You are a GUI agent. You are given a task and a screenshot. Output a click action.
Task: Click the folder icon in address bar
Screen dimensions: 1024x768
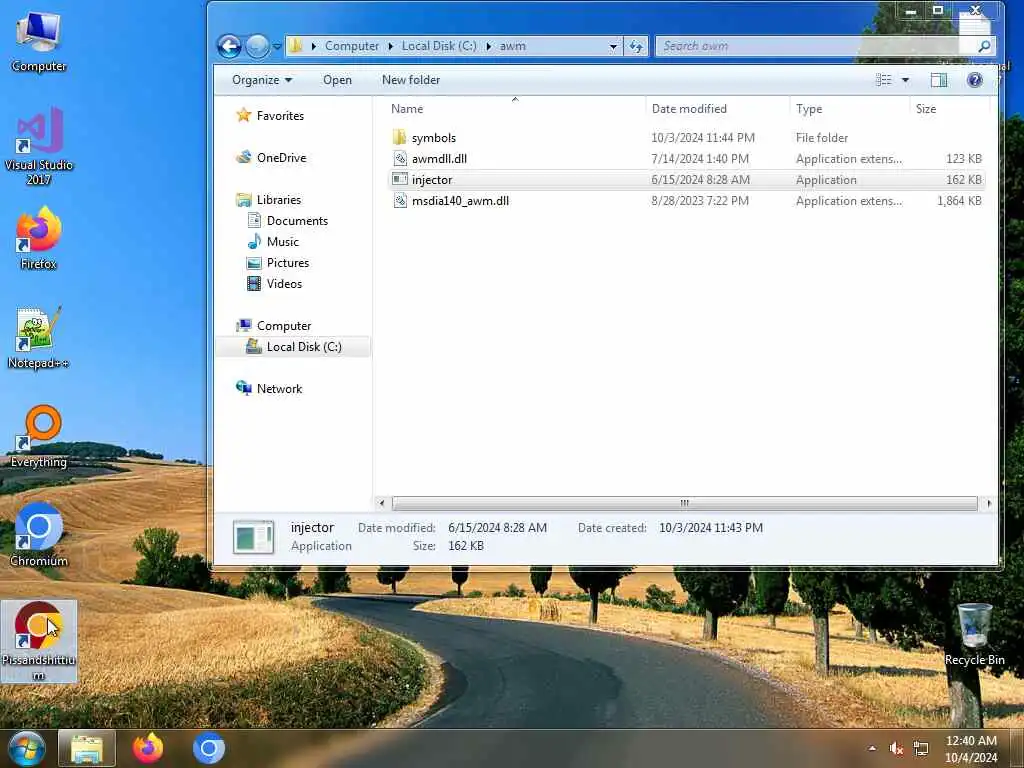click(x=296, y=46)
